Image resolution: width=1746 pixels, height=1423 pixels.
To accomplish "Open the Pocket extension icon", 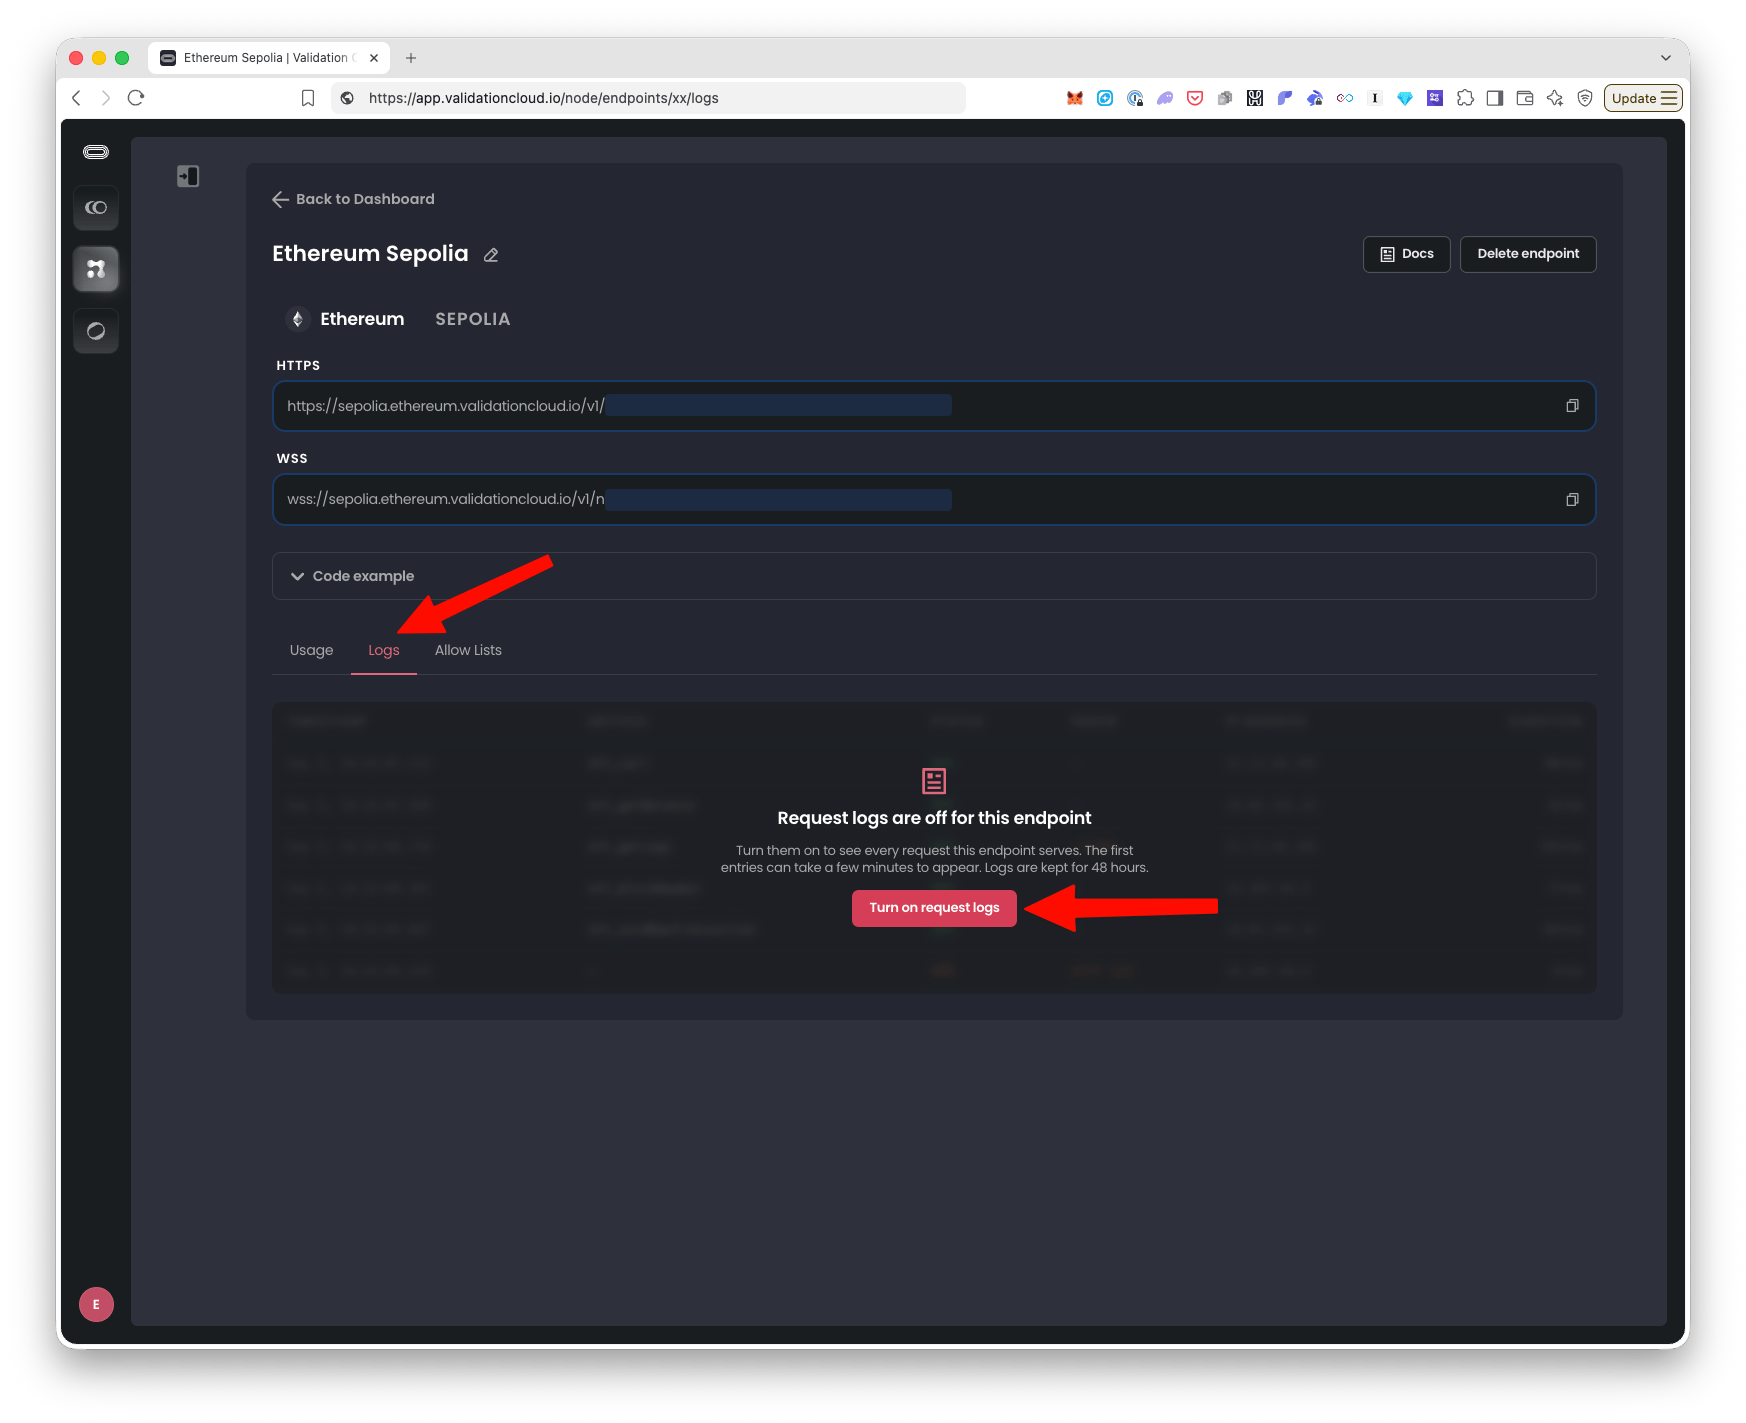I will [1195, 98].
